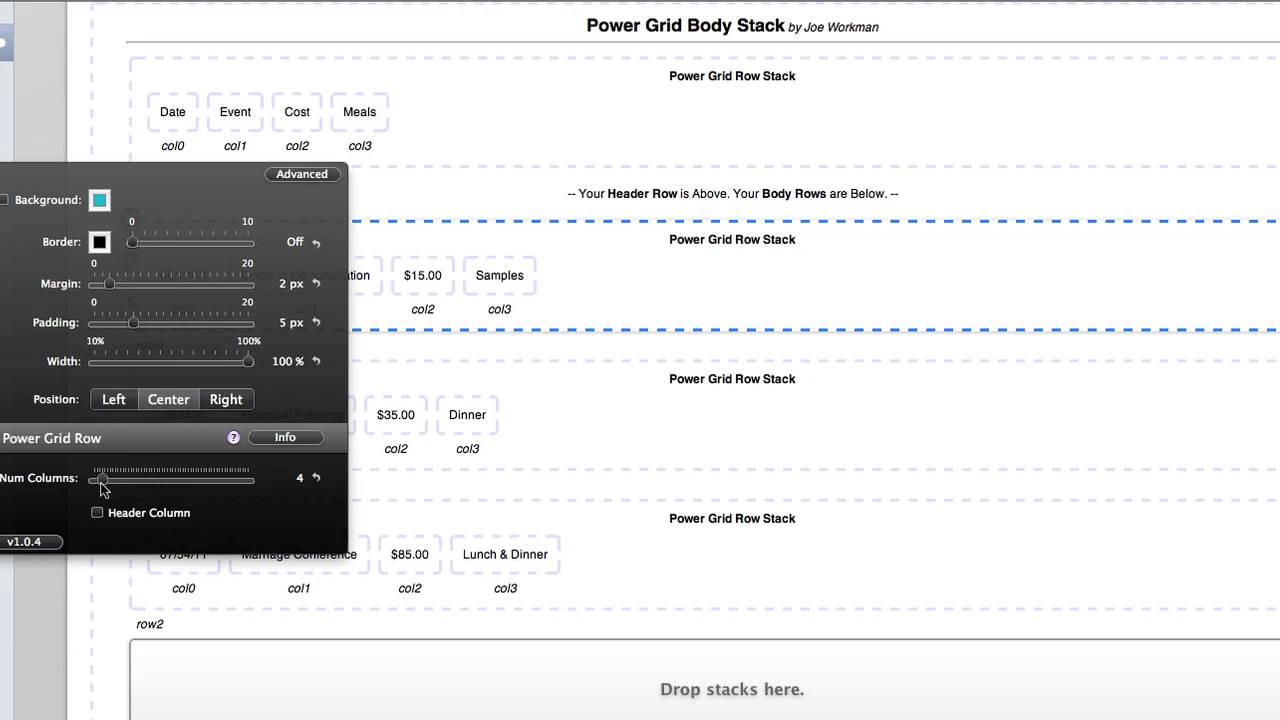Click the Margin slider handle
1280x720 pixels.
pyautogui.click(x=109, y=284)
